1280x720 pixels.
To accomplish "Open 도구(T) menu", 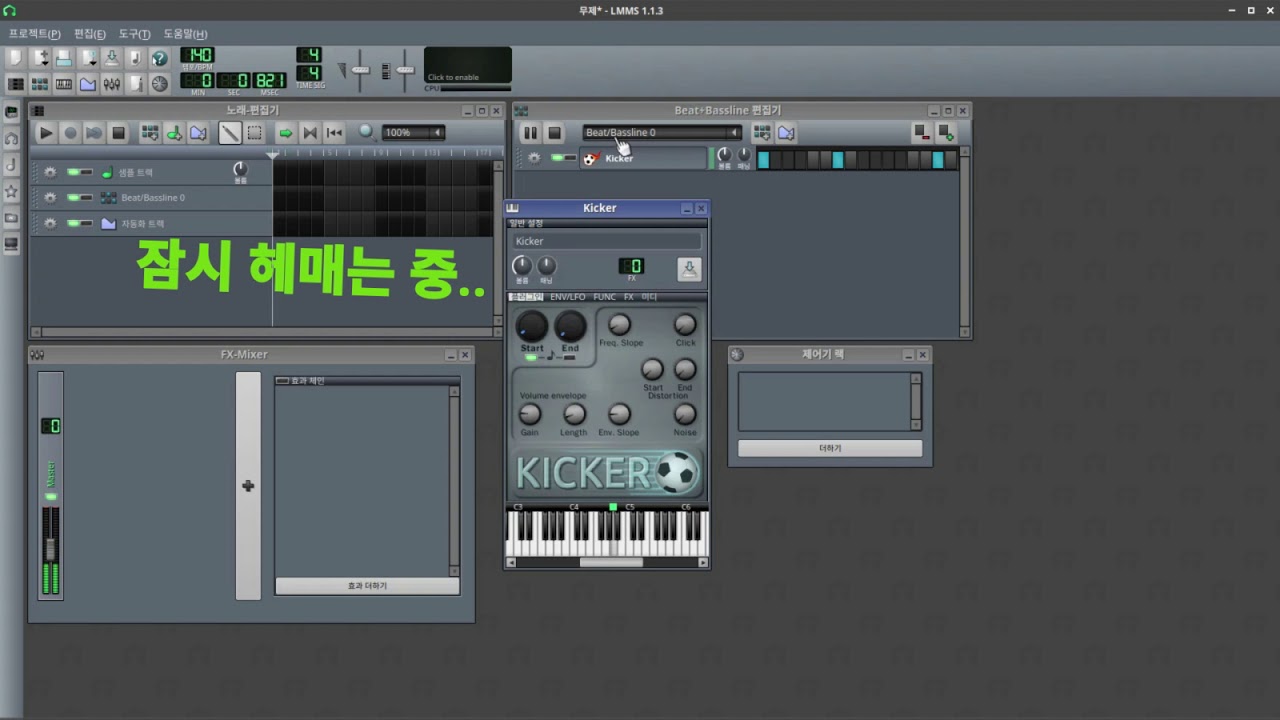I will (134, 34).
